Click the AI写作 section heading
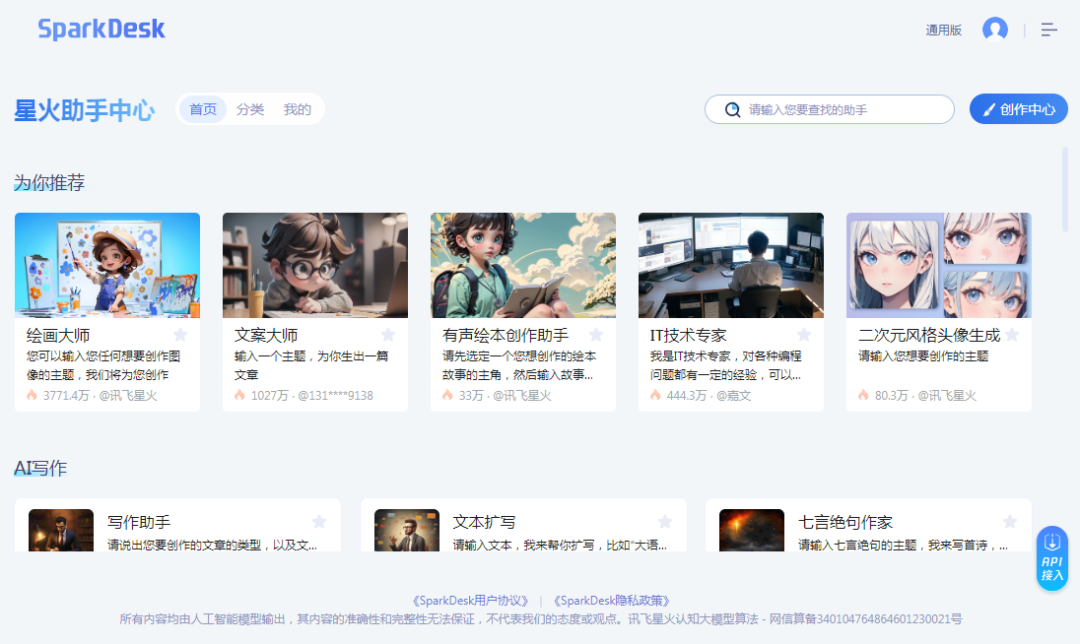The image size is (1080, 644). 40,468
